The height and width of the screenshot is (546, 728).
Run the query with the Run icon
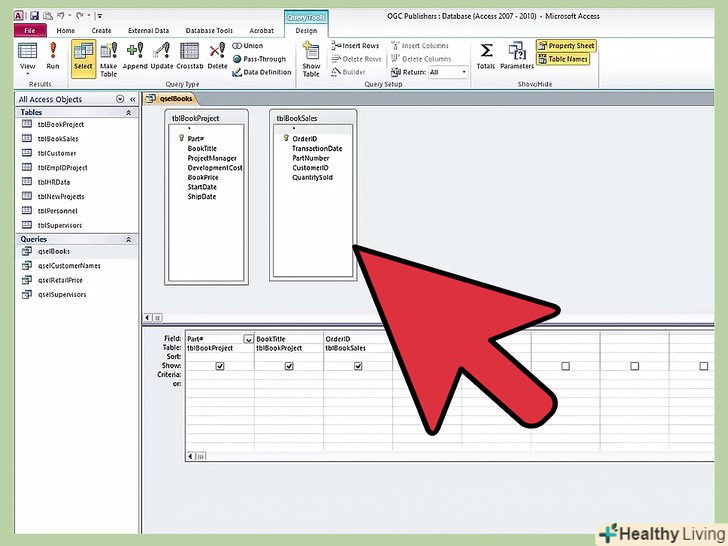tap(53, 51)
